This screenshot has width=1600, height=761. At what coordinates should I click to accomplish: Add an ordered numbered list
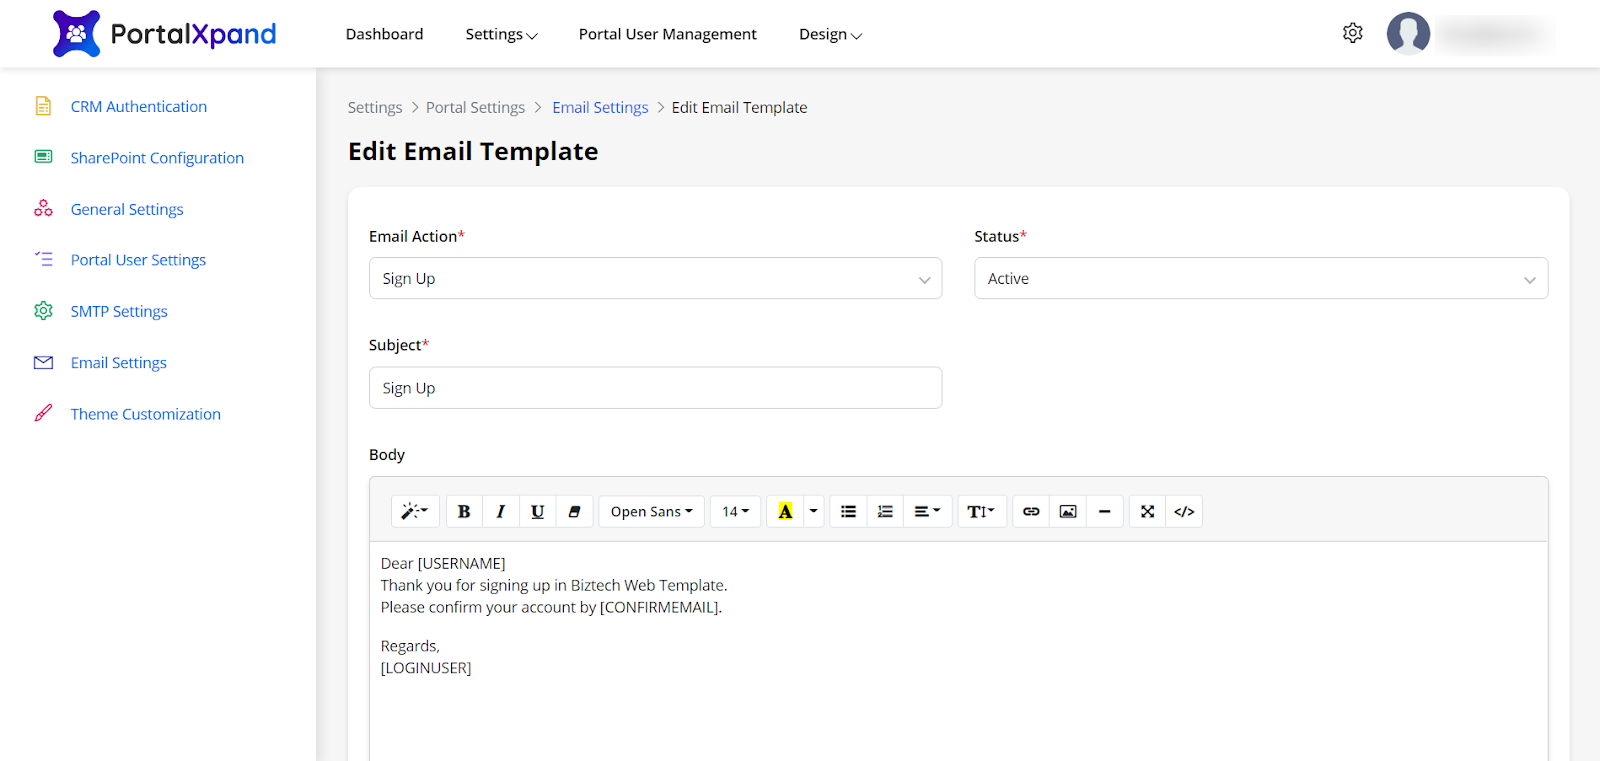click(x=885, y=511)
